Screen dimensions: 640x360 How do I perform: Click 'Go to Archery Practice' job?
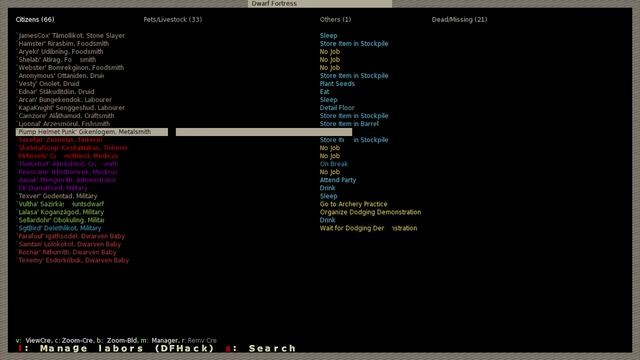tap(353, 204)
